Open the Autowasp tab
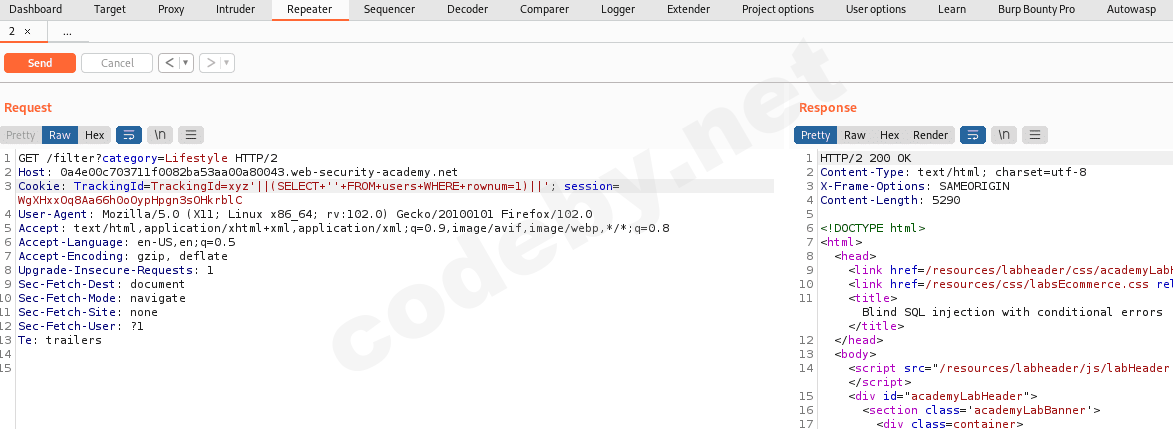 point(1132,10)
